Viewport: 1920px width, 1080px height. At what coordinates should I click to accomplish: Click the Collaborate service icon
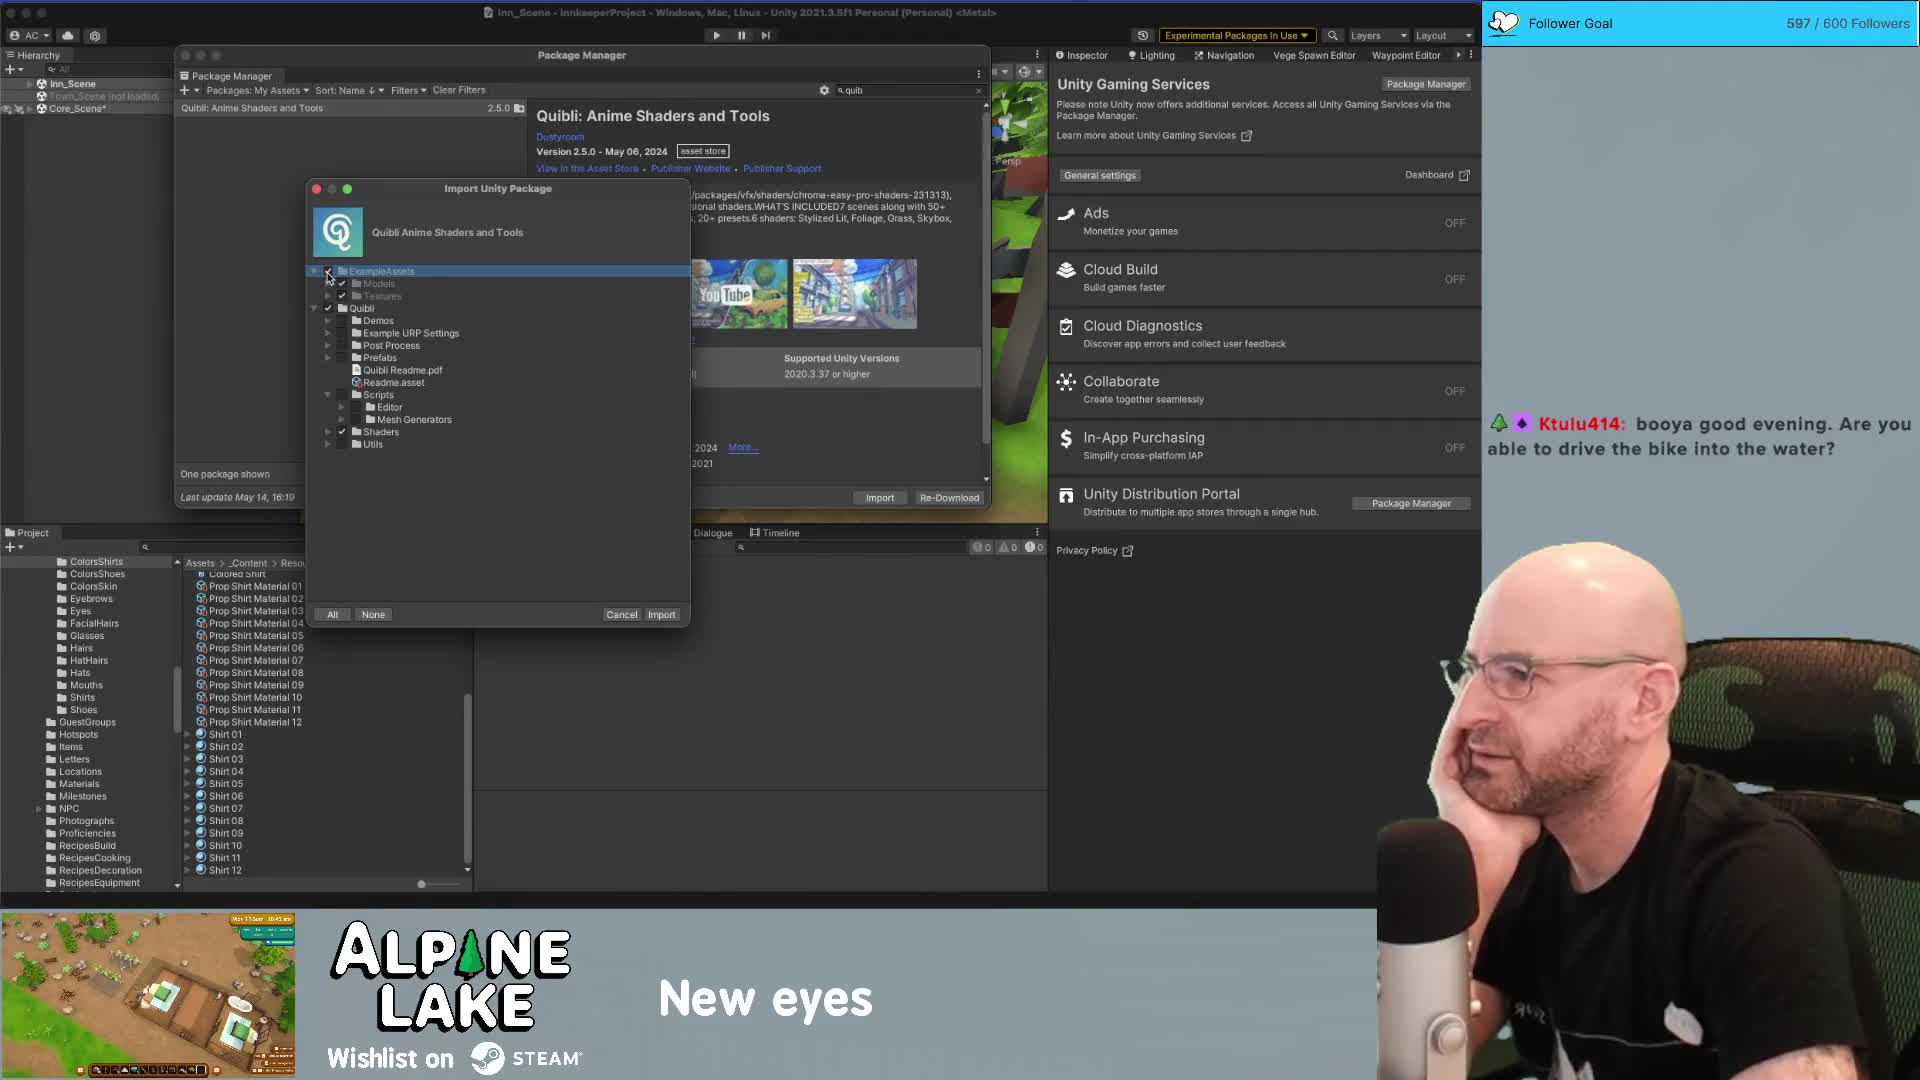[1066, 382]
